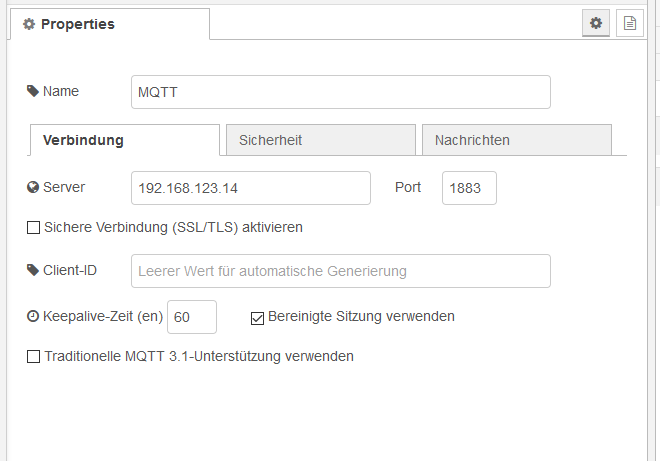Switch to the Sicherheit tab

[x=321, y=140]
